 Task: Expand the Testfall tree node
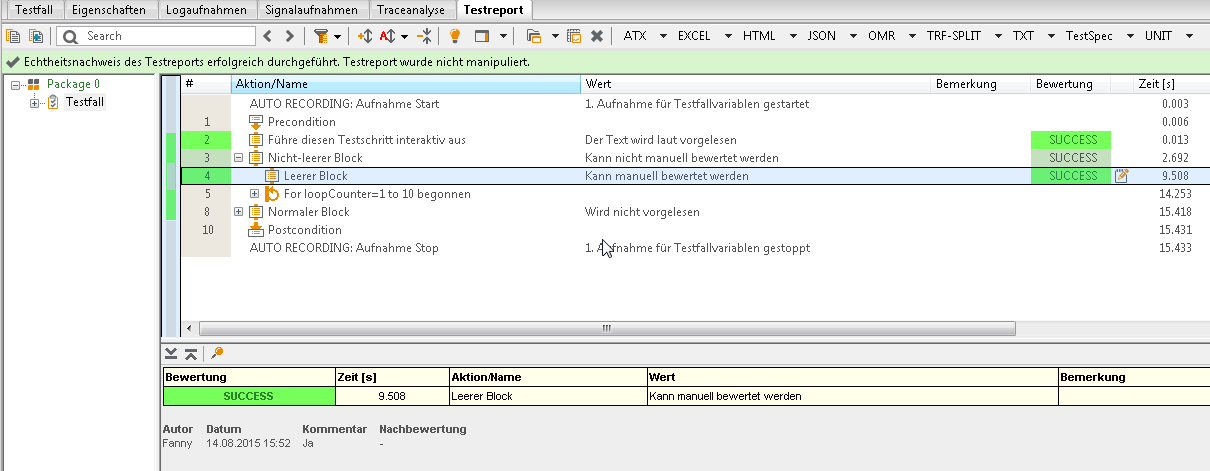click(x=35, y=103)
